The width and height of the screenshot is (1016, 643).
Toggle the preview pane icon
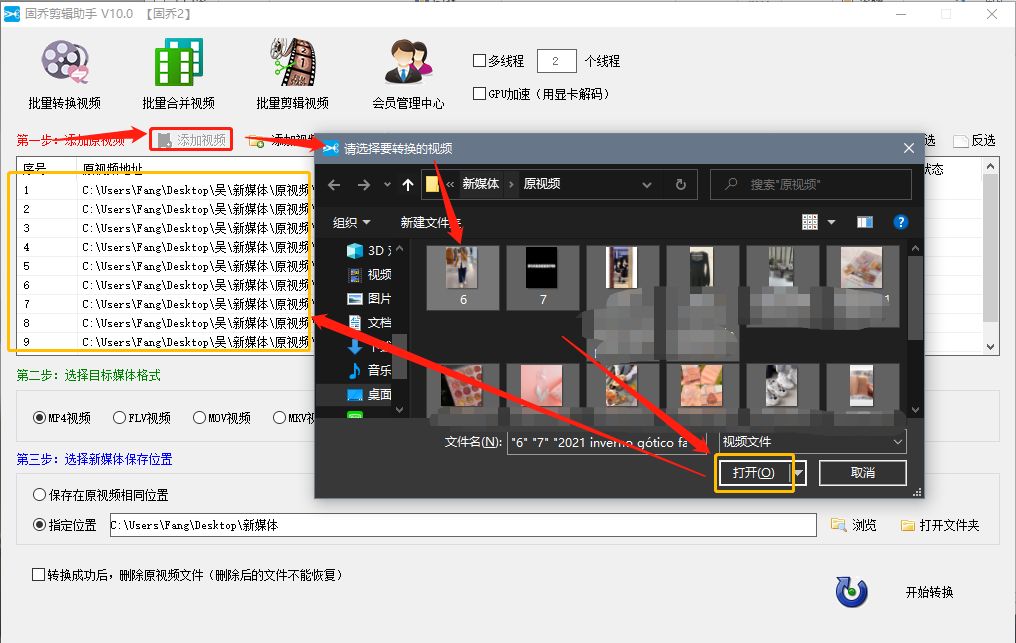[865, 222]
